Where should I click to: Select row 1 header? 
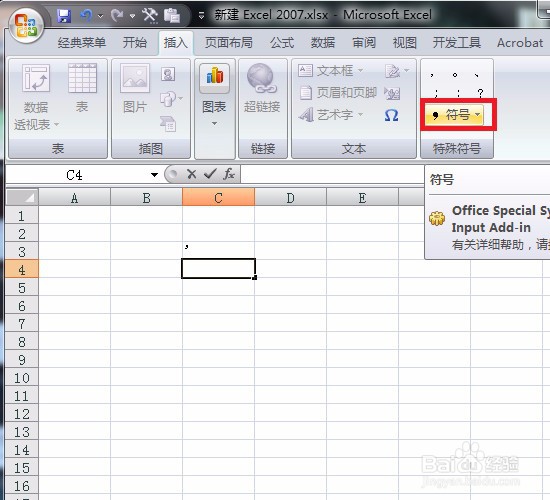point(22,215)
